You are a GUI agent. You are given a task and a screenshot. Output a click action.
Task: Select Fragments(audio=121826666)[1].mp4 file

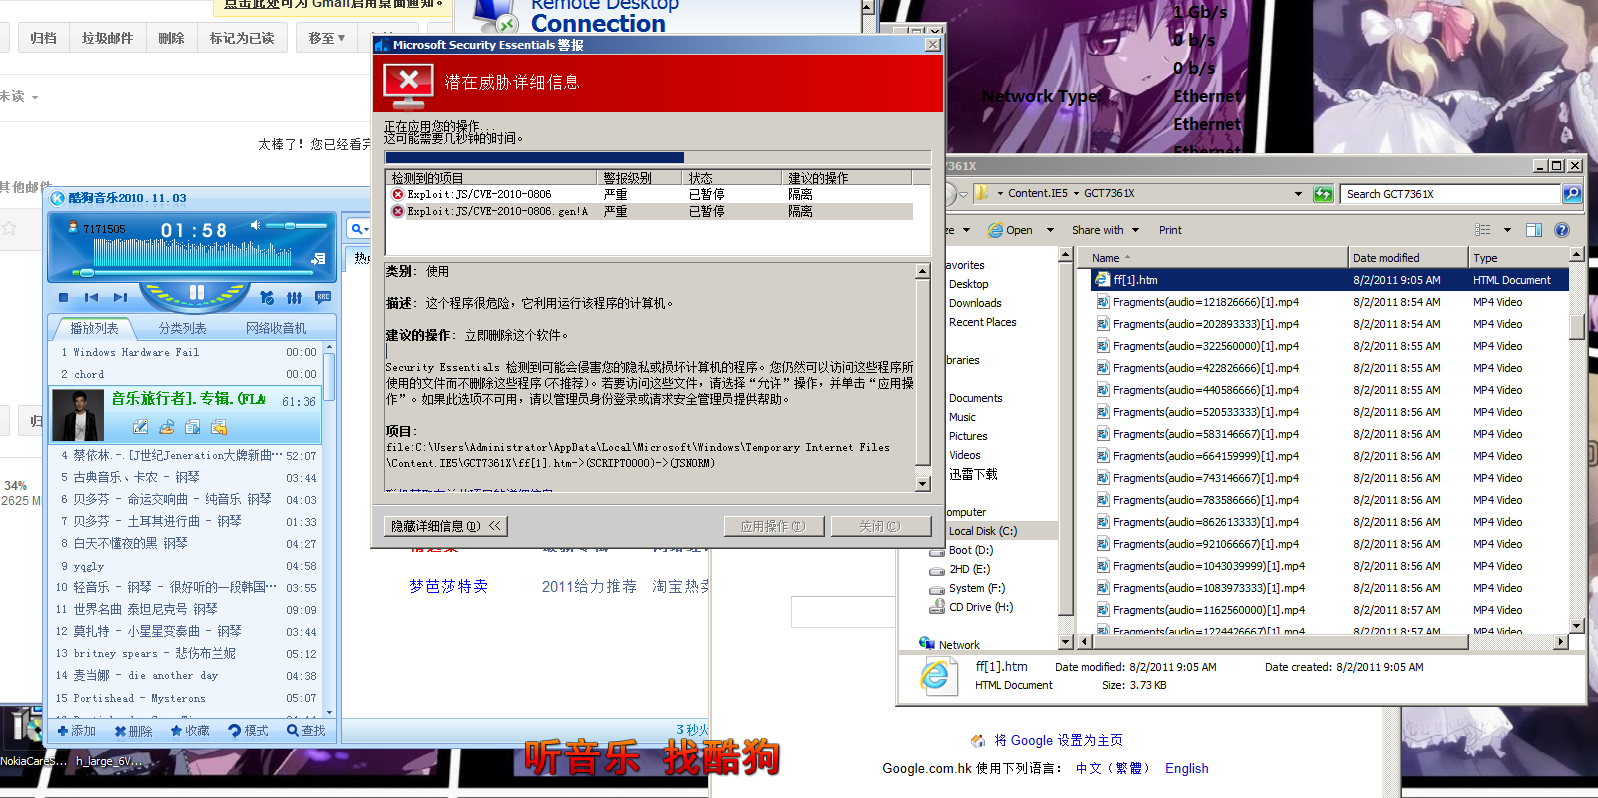click(1329, 302)
